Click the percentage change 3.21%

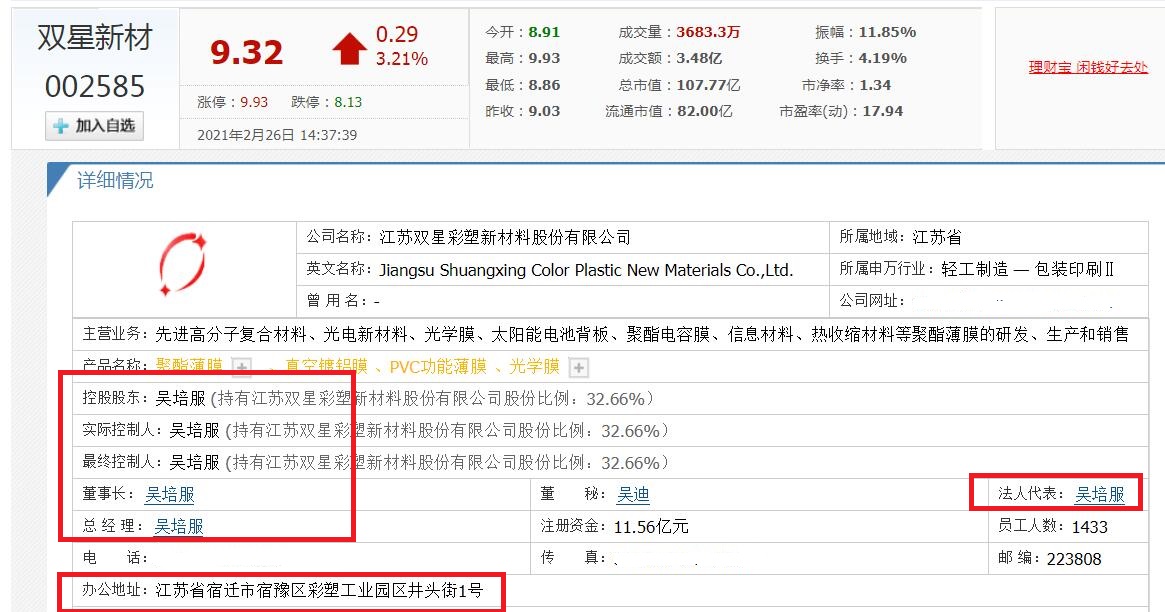pyautogui.click(x=401, y=59)
